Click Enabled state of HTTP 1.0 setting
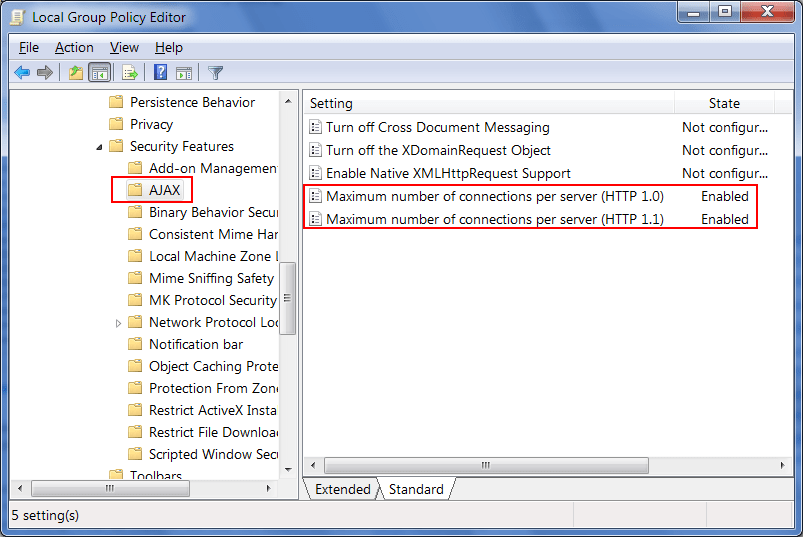The height and width of the screenshot is (537, 803). point(725,196)
